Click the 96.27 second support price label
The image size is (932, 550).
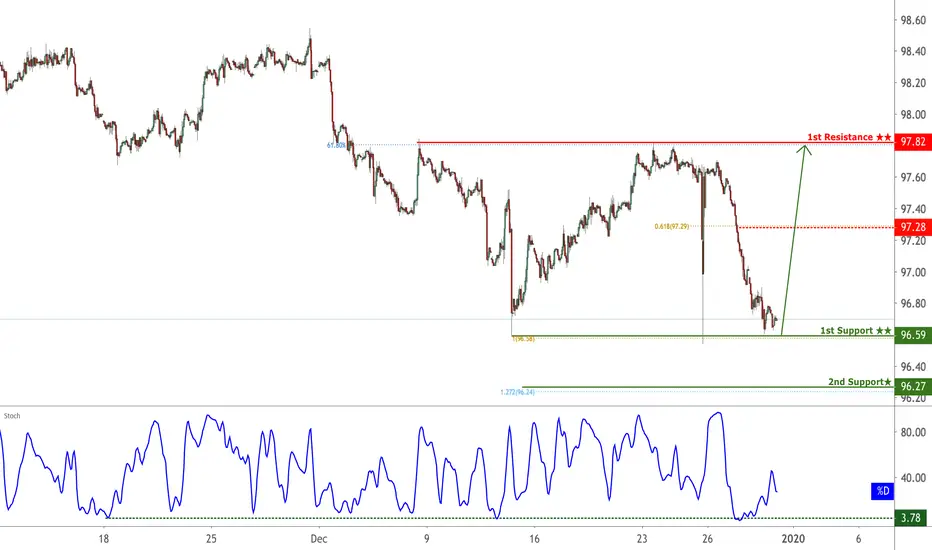(x=912, y=386)
